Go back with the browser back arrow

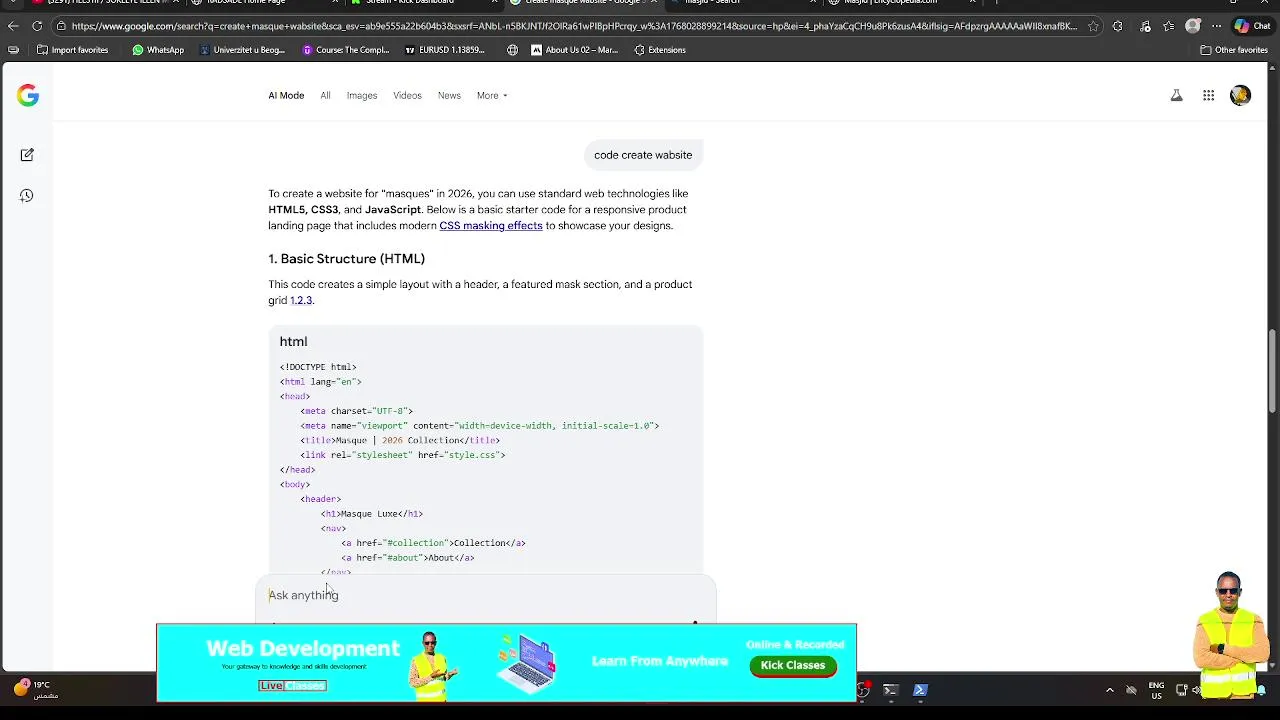[x=13, y=26]
